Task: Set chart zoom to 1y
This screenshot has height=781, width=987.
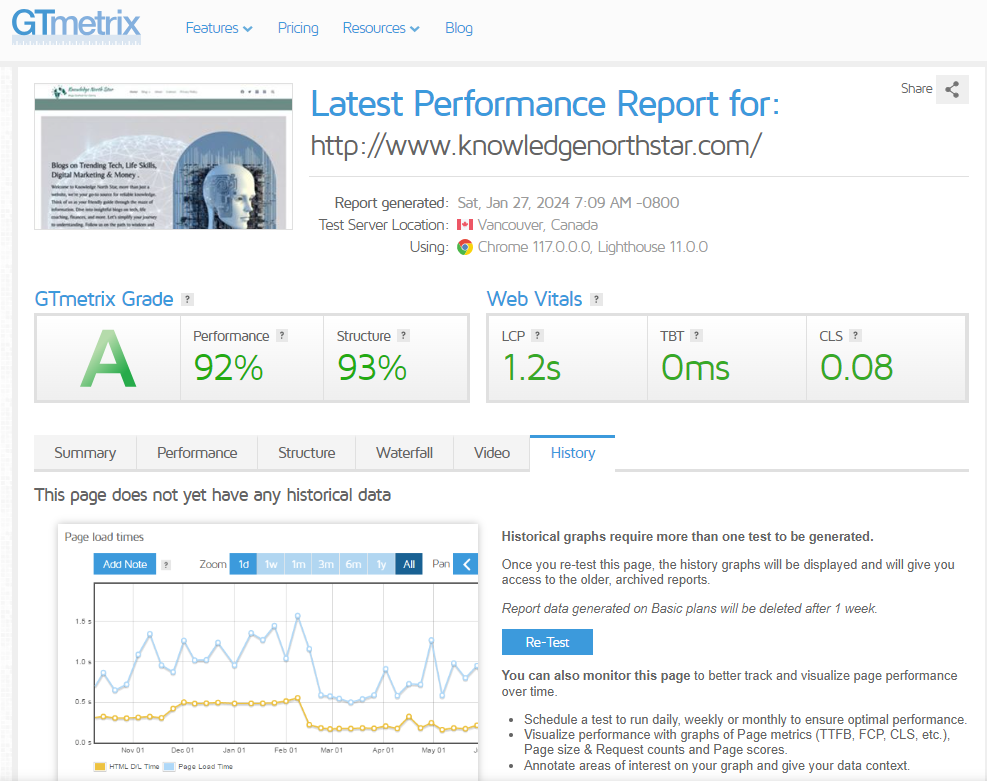Action: tap(381, 564)
